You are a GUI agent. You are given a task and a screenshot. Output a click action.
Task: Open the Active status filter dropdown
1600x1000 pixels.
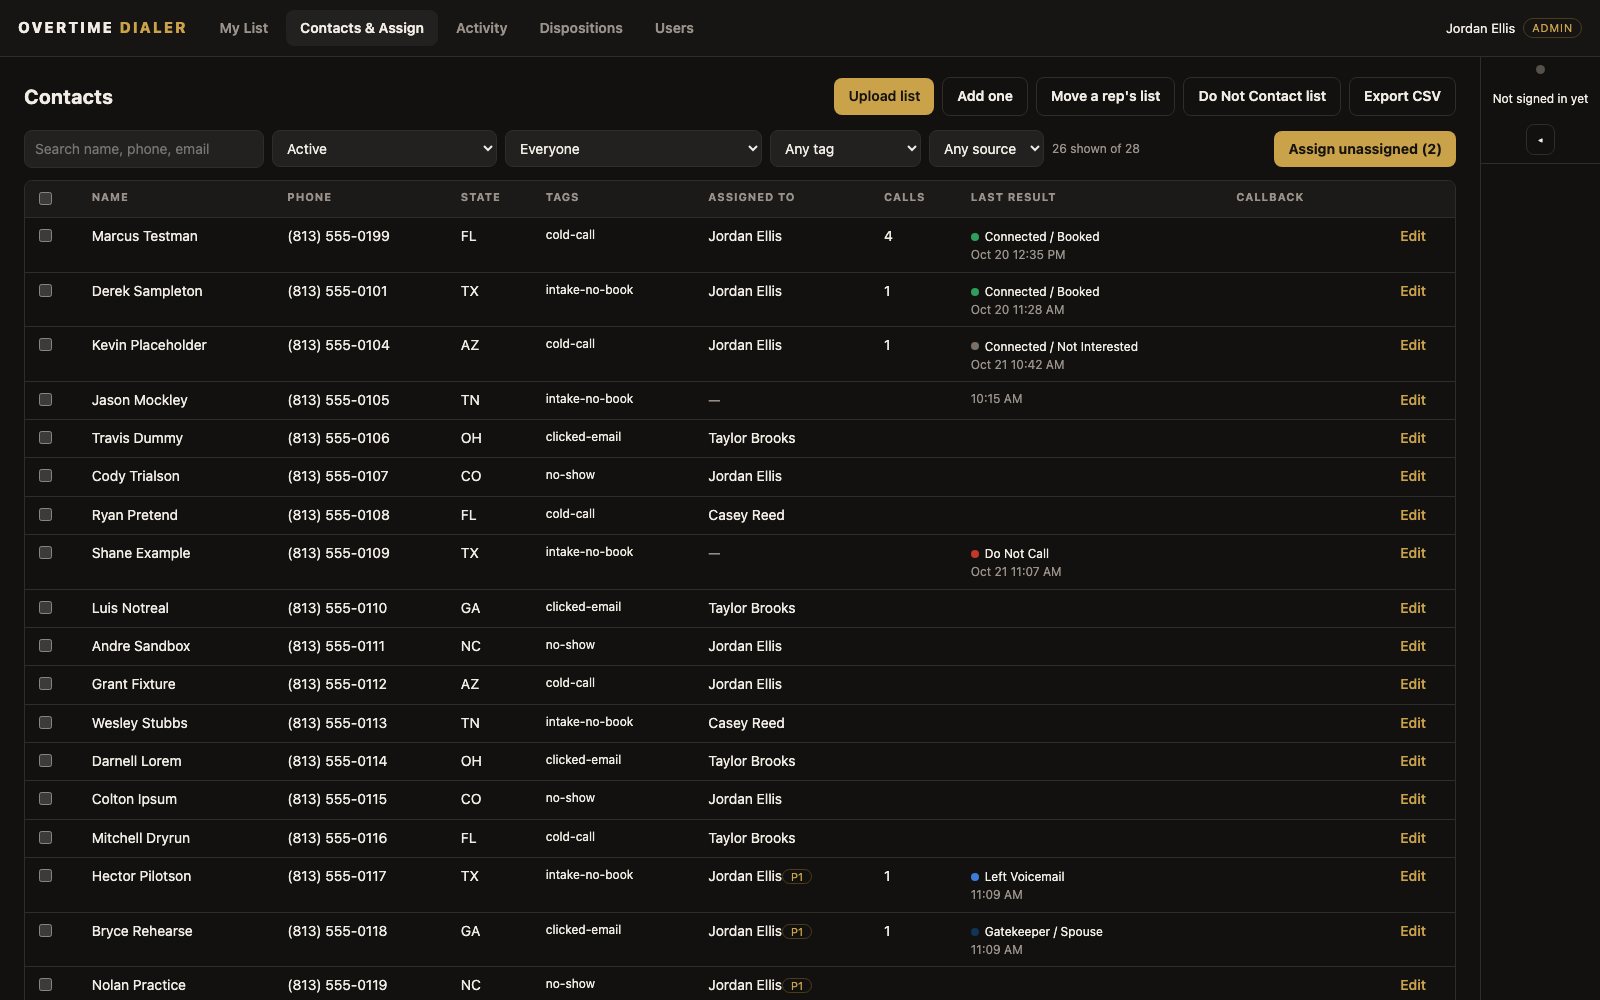click(384, 149)
